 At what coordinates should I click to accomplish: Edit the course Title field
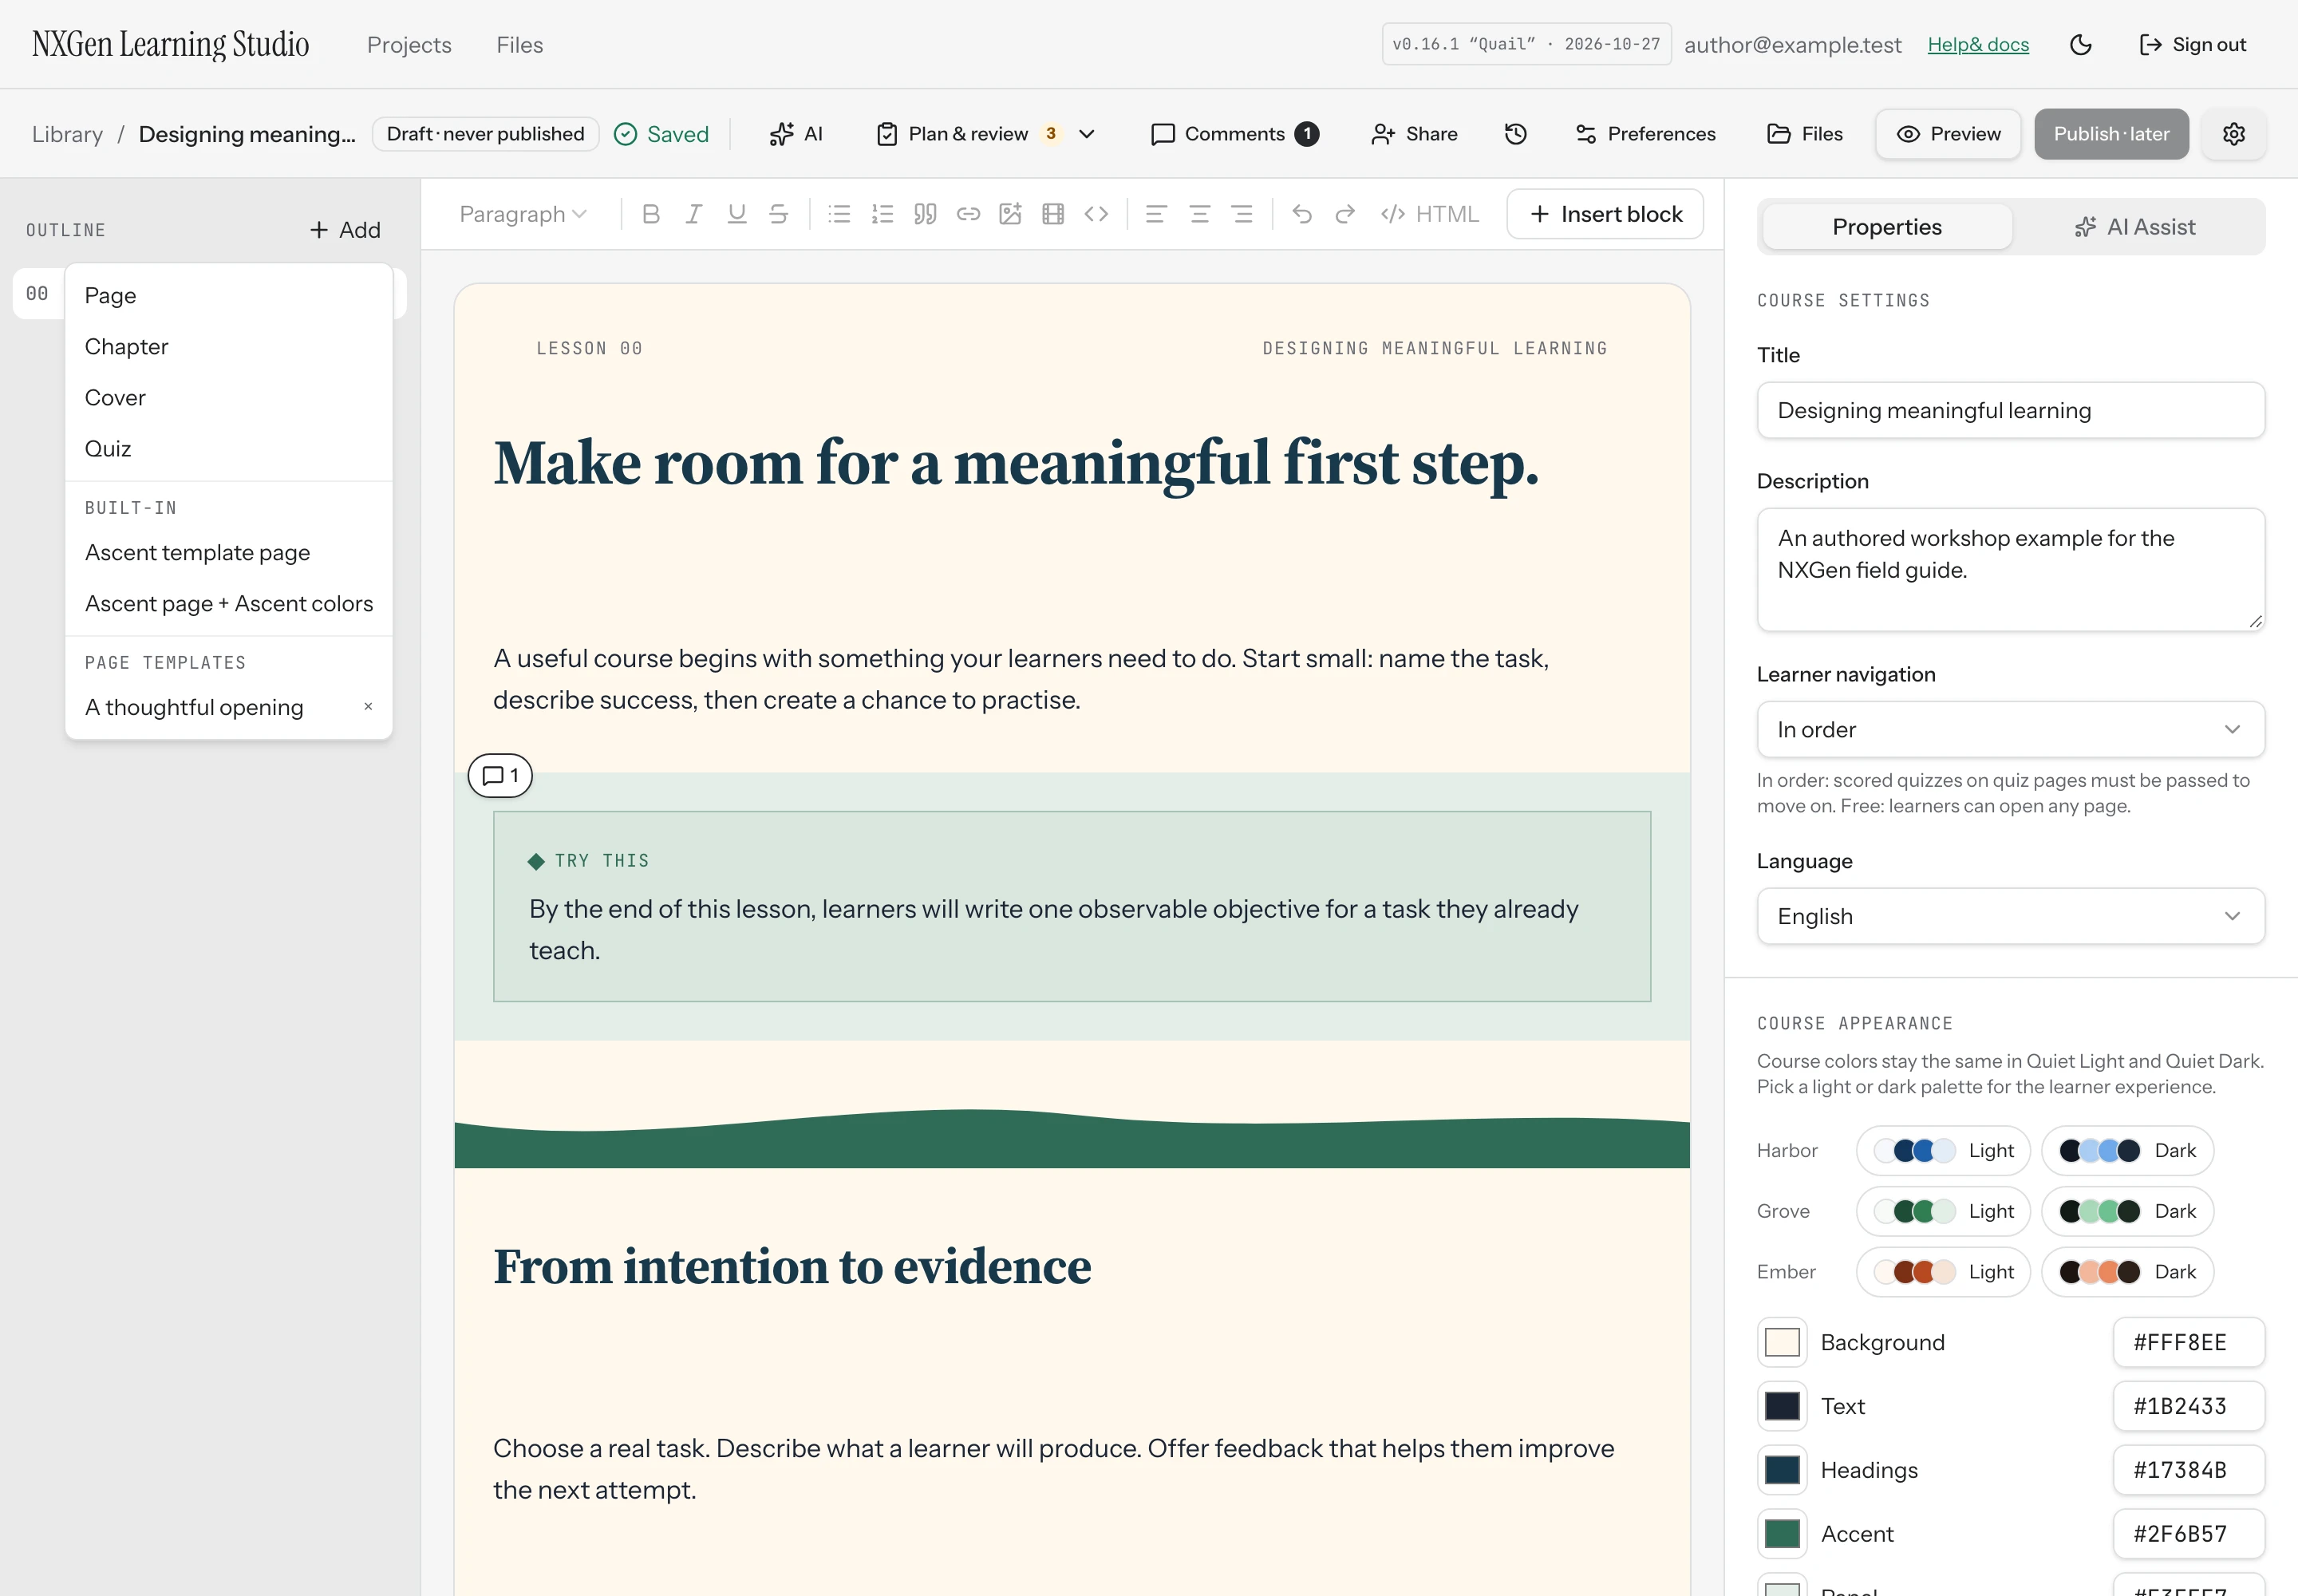tap(2010, 410)
